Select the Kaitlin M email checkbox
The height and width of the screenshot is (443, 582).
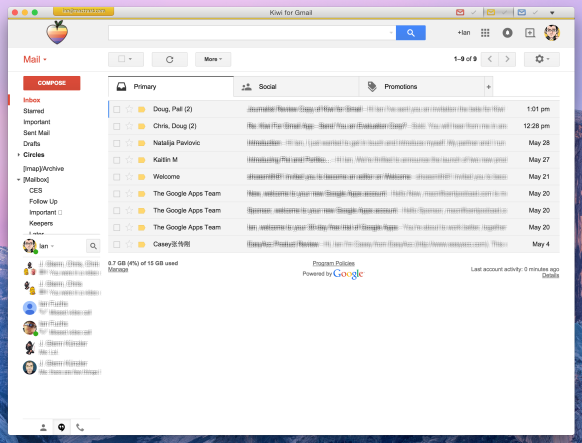[x=117, y=160]
